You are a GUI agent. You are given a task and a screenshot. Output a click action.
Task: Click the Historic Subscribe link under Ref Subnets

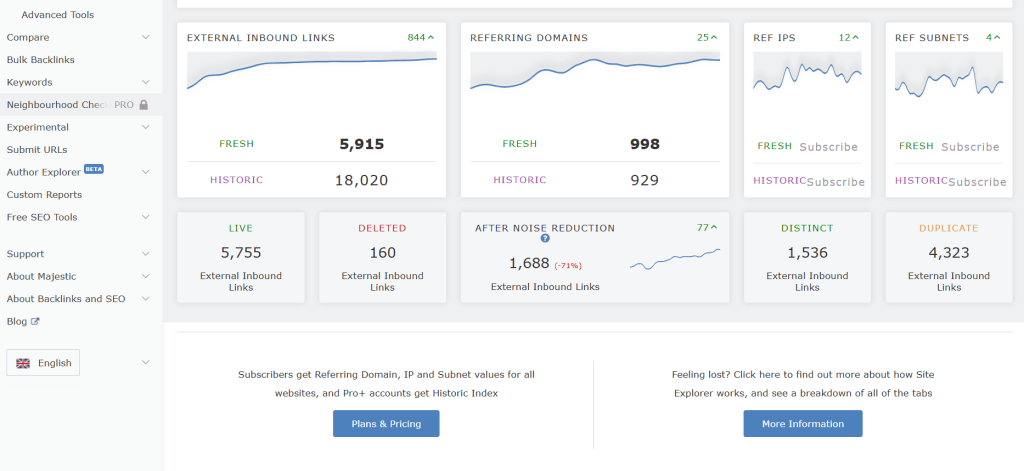(977, 182)
